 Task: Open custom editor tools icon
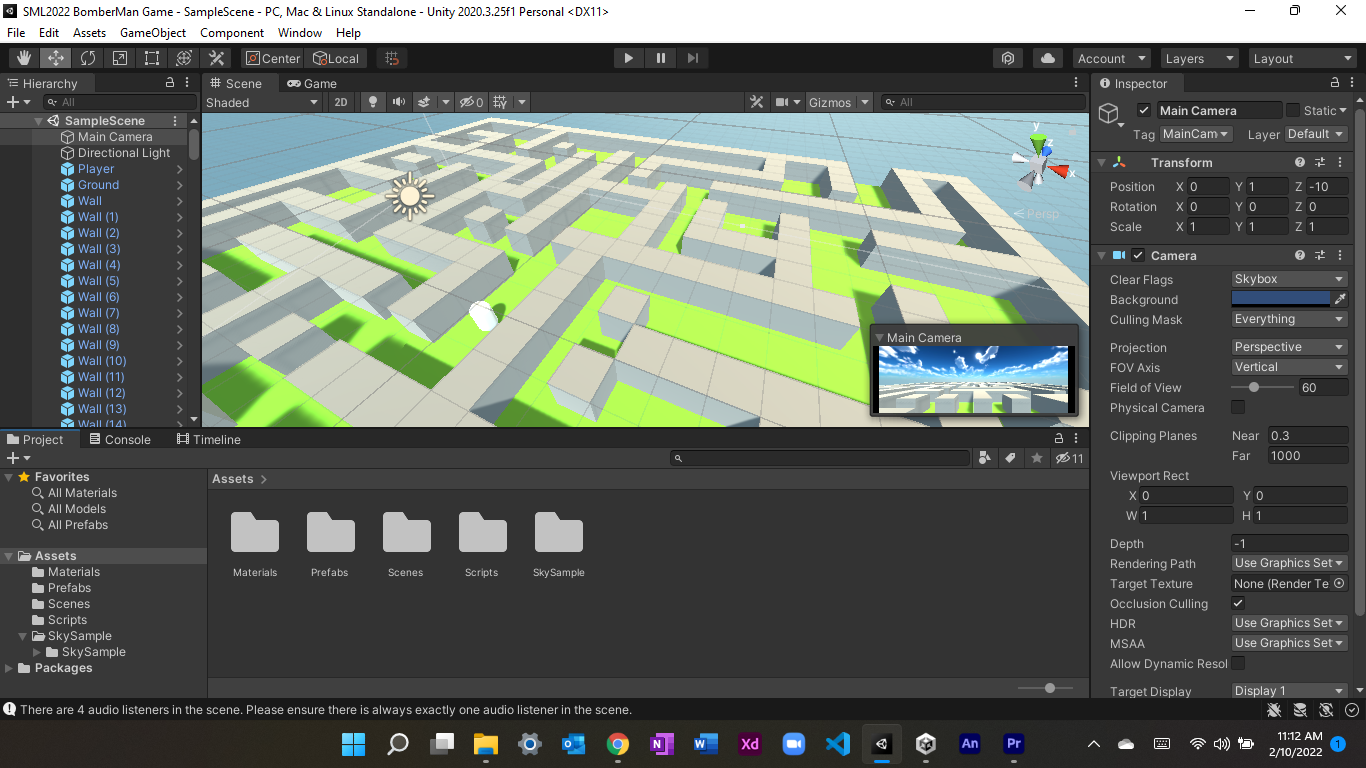[x=216, y=58]
